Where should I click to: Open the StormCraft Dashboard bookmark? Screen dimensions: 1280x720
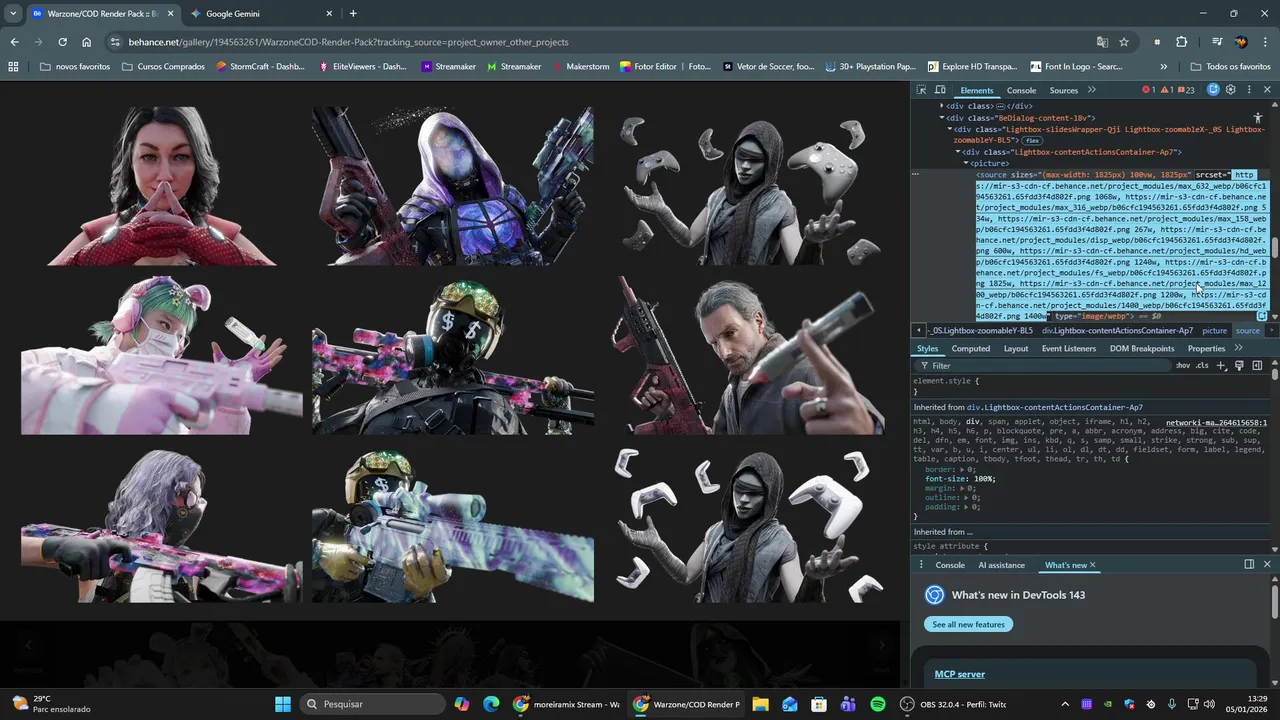(x=259, y=67)
